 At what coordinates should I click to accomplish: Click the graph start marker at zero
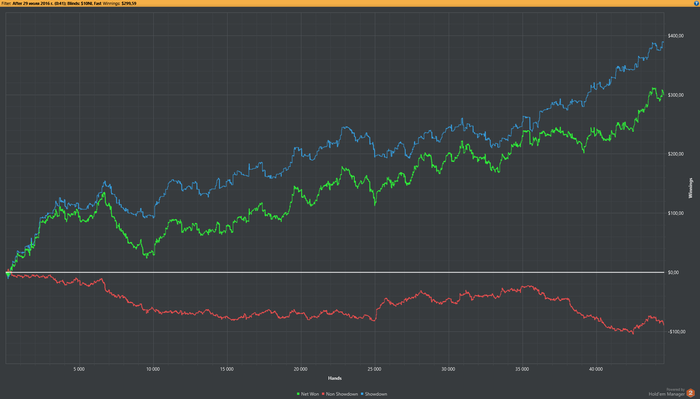coord(8,273)
